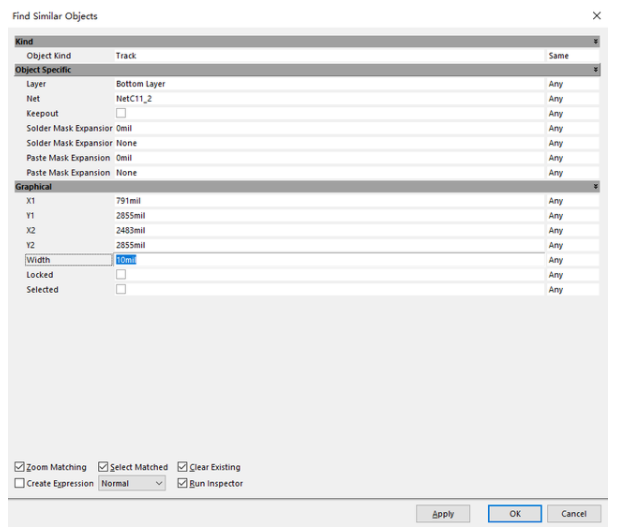The image size is (618, 530).
Task: Uncheck Run Inspector option
Action: [182, 483]
